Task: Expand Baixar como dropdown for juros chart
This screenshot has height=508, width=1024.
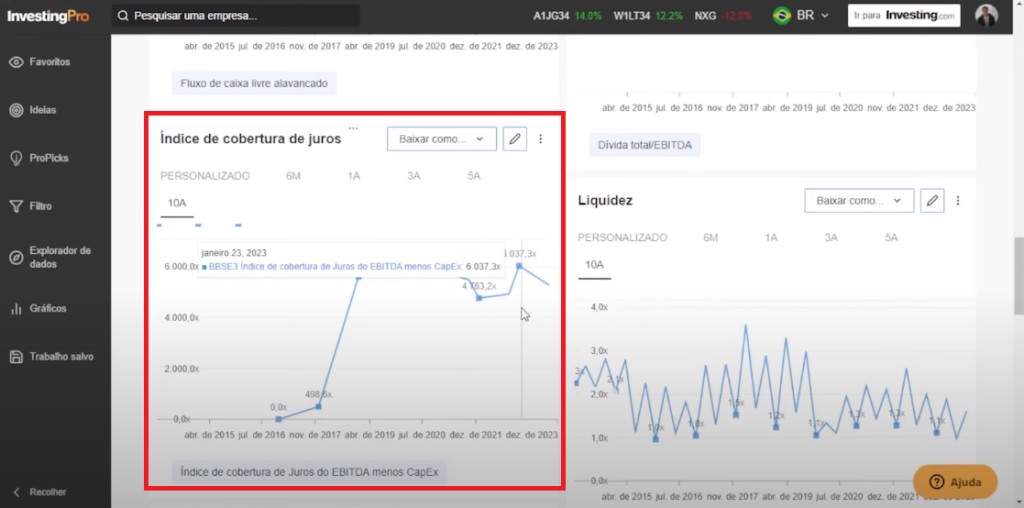Action: click(x=441, y=139)
